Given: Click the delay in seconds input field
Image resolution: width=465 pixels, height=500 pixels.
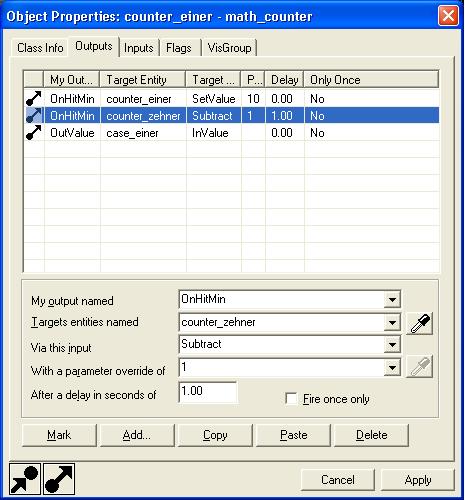Looking at the screenshot, I should [208, 391].
